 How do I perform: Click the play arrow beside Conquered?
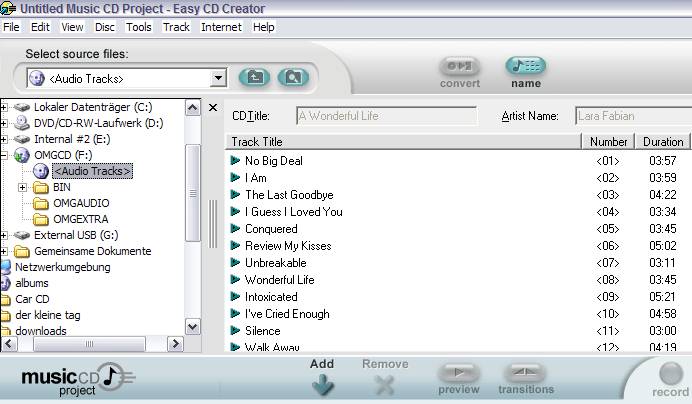(x=235, y=228)
